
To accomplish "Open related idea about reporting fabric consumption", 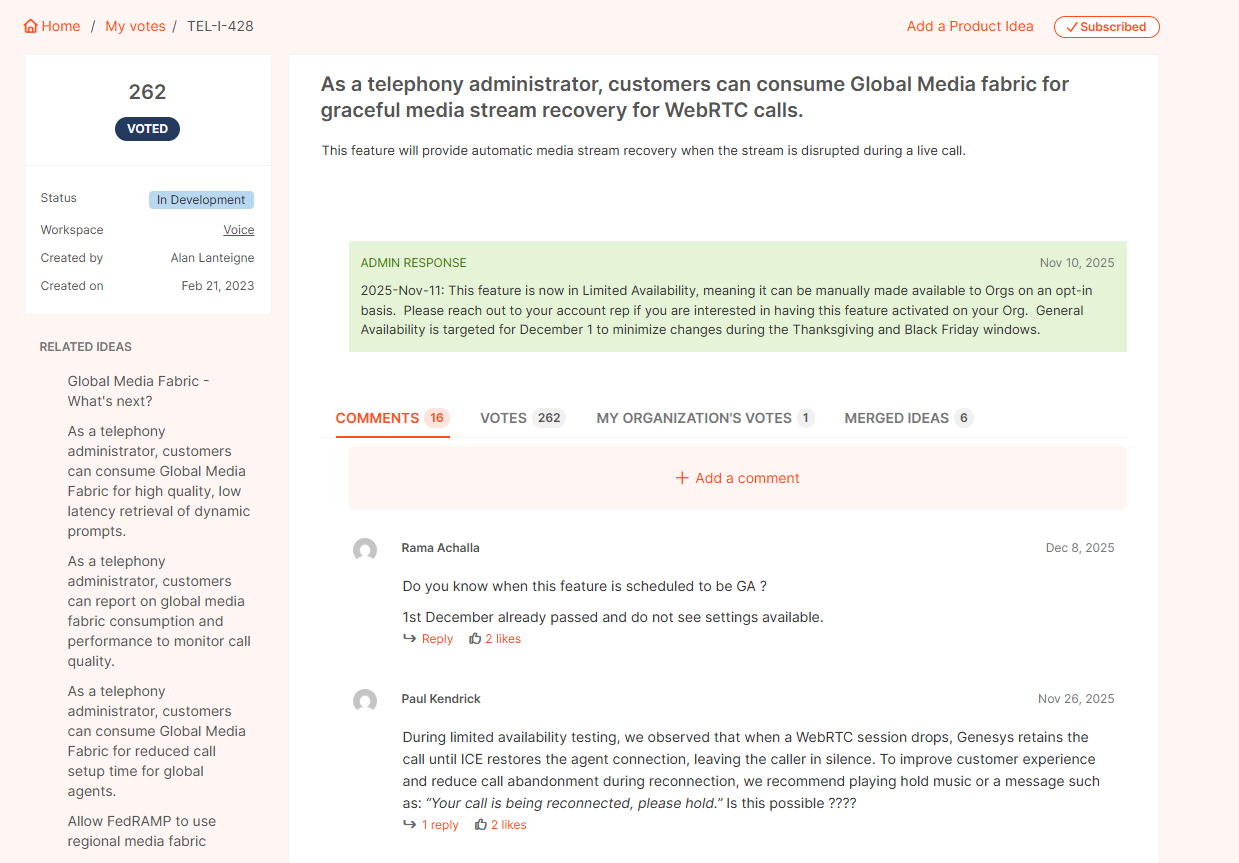I will coord(159,611).
